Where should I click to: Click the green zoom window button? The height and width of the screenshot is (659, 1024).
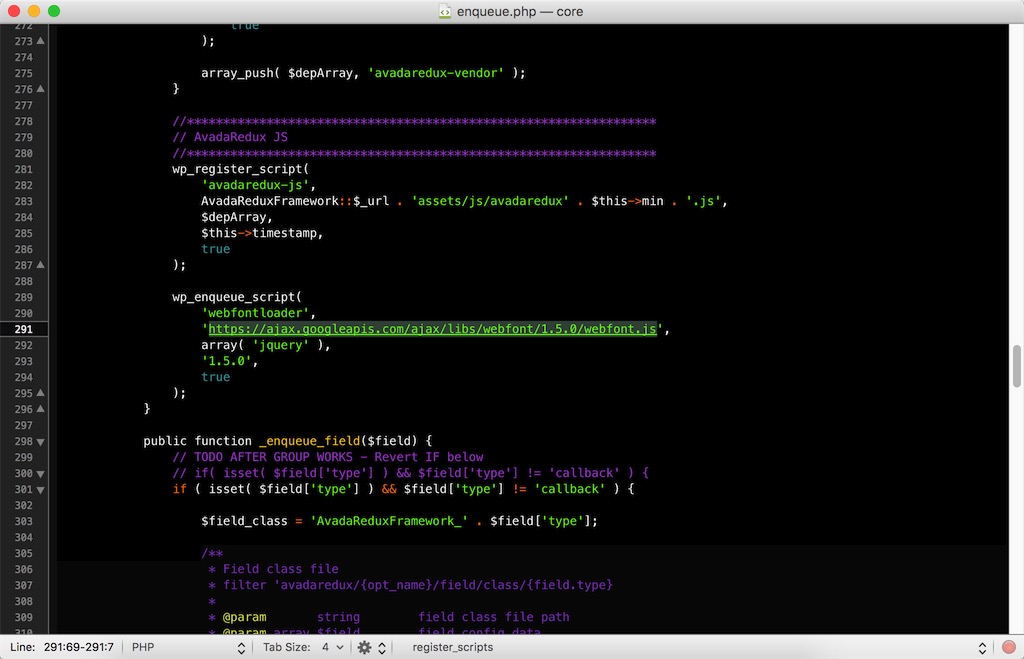pos(54,11)
